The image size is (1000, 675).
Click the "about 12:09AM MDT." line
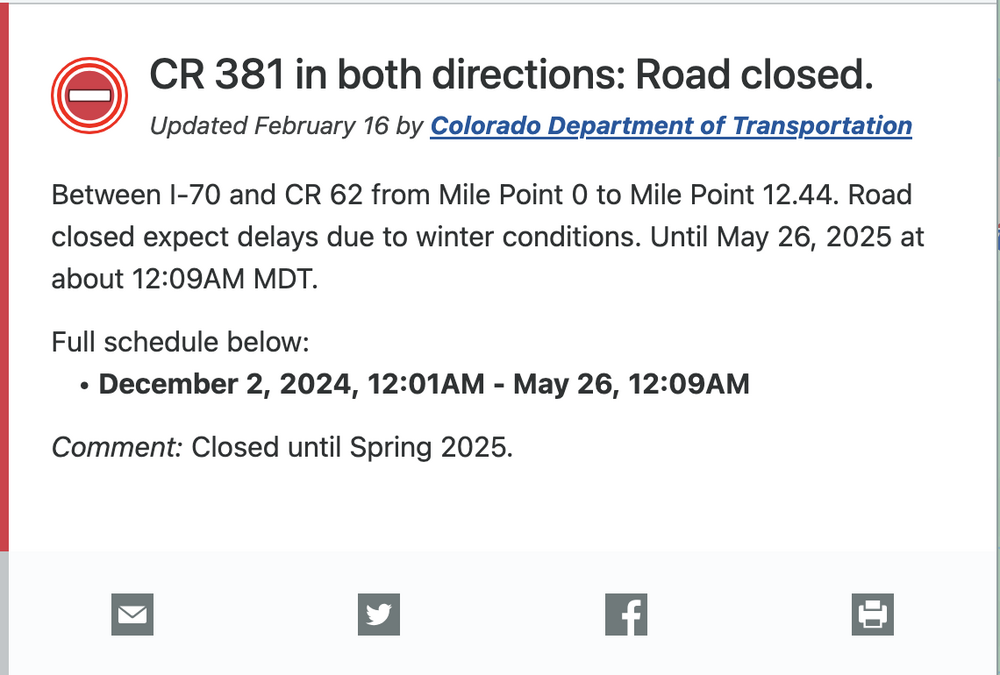184,279
